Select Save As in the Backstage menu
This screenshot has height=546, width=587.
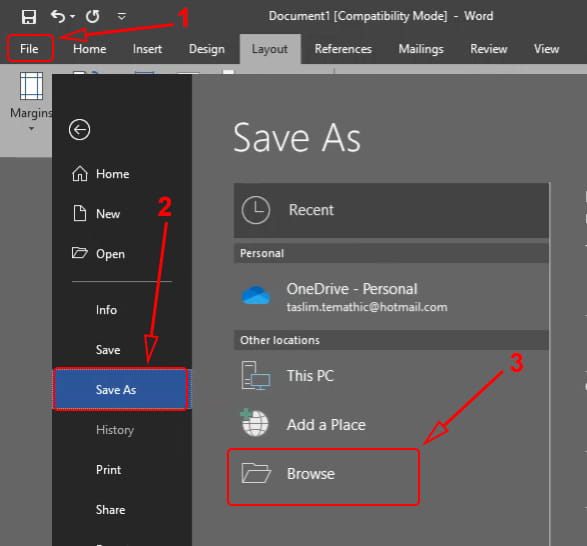121,390
